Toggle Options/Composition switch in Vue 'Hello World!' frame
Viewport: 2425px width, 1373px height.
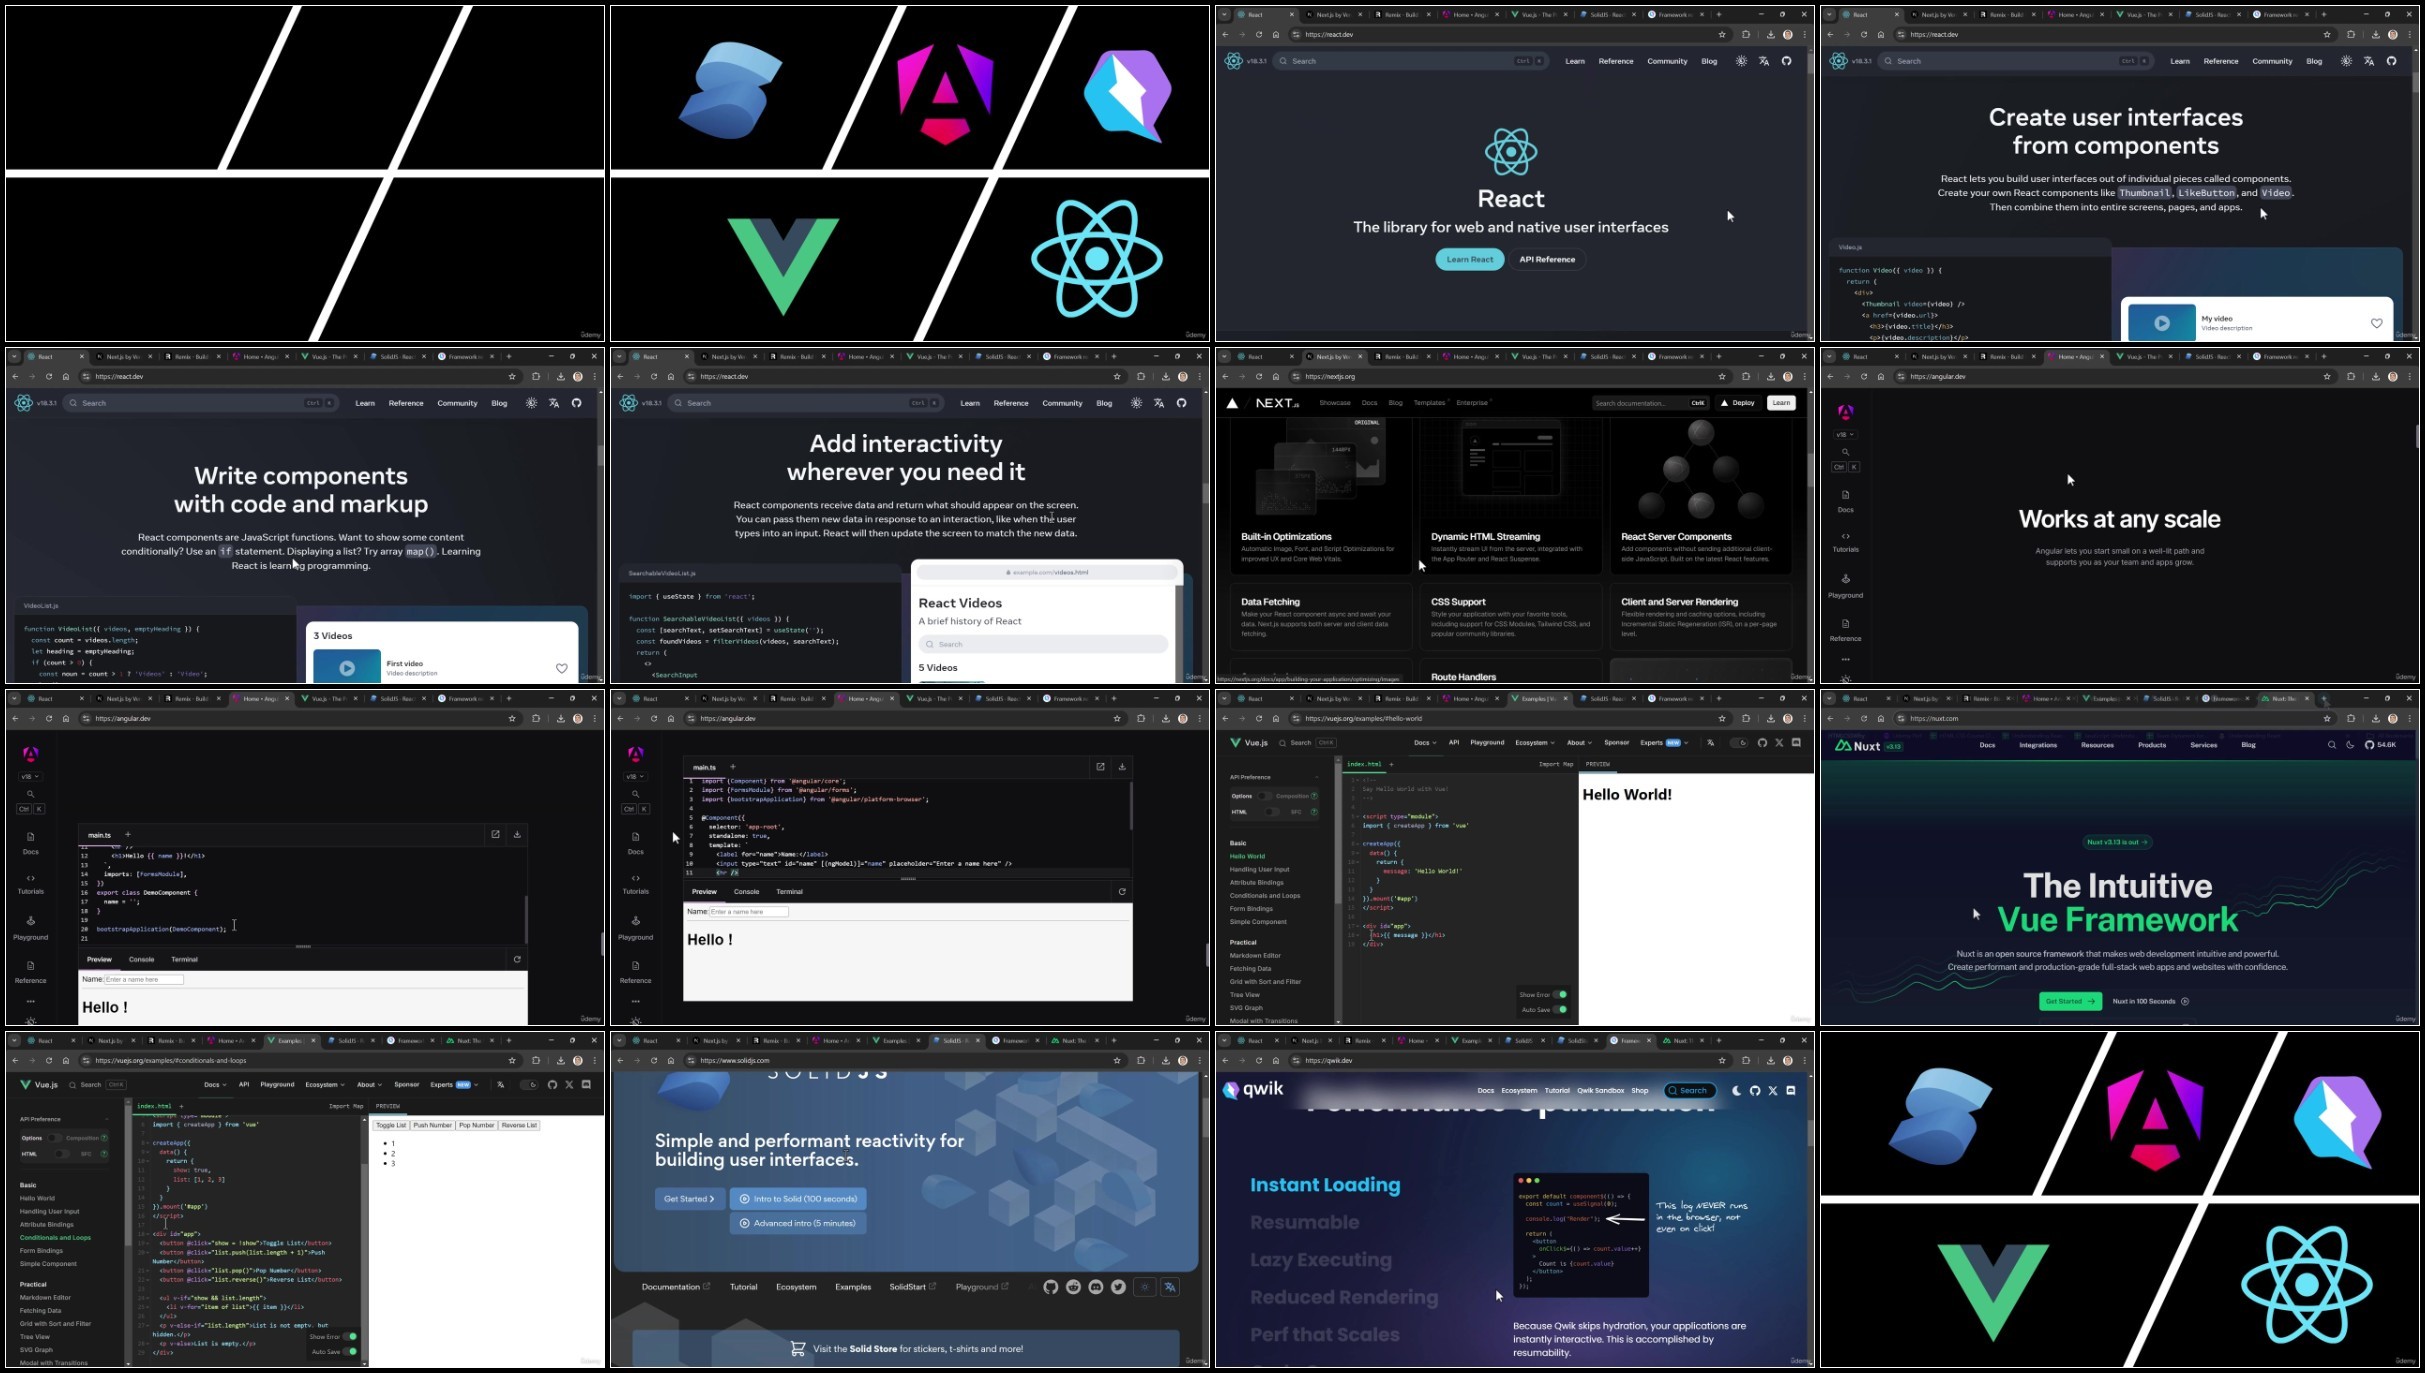point(1264,796)
